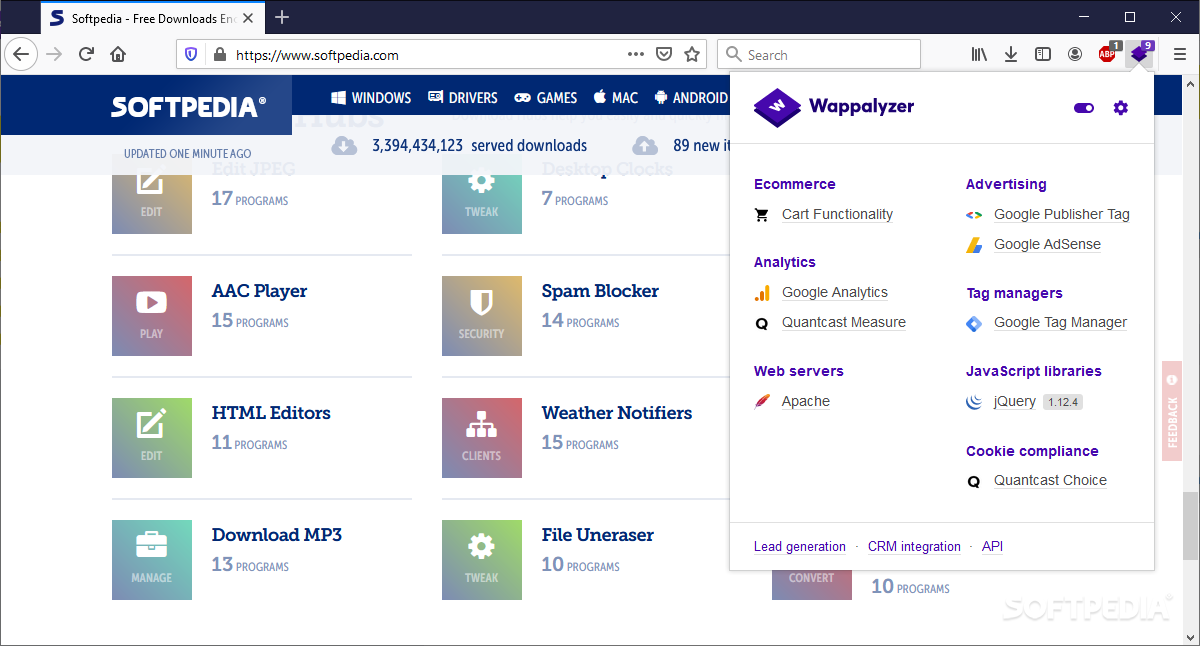Open the Google Publisher Tag link
This screenshot has width=1200, height=646.
click(1062, 214)
